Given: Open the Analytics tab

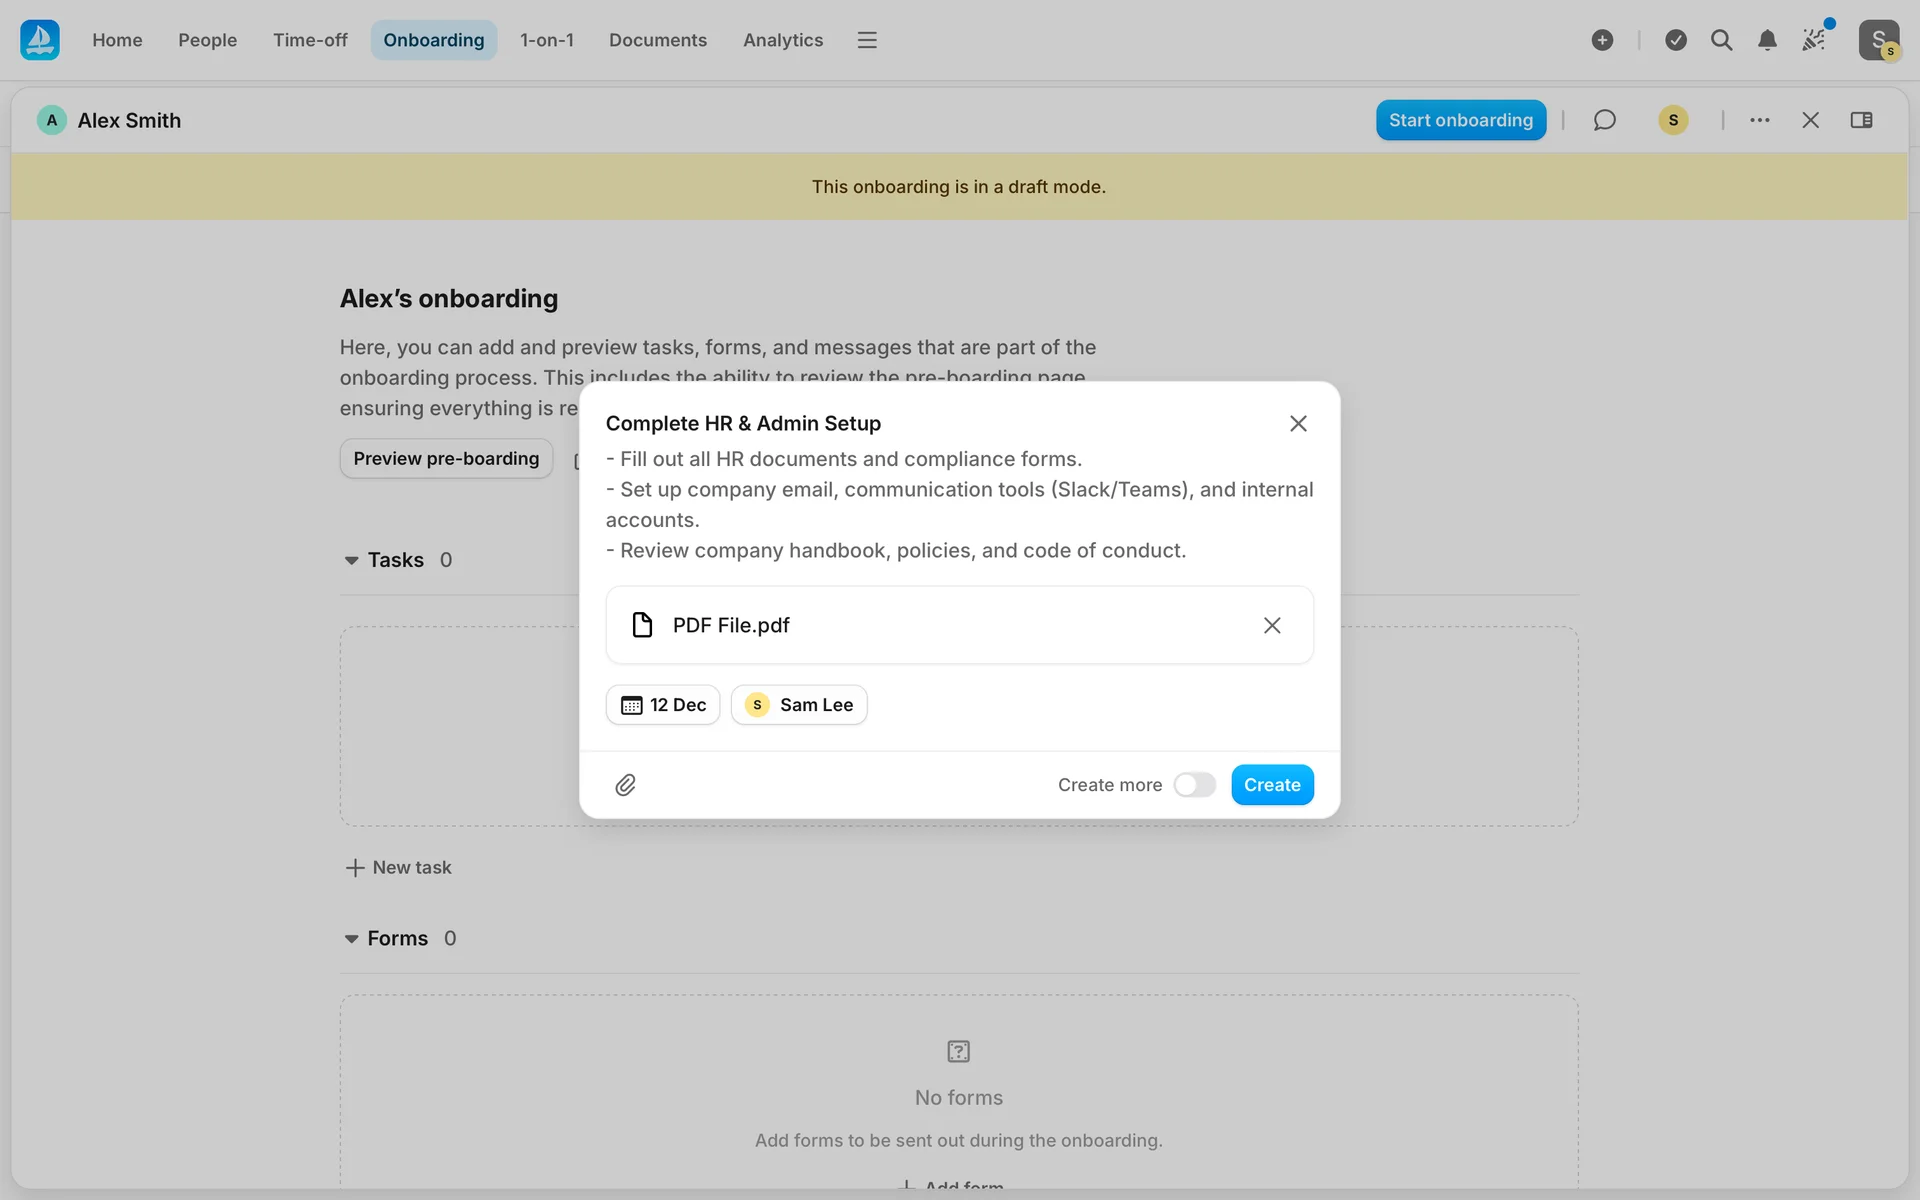Looking at the screenshot, I should coord(782,40).
